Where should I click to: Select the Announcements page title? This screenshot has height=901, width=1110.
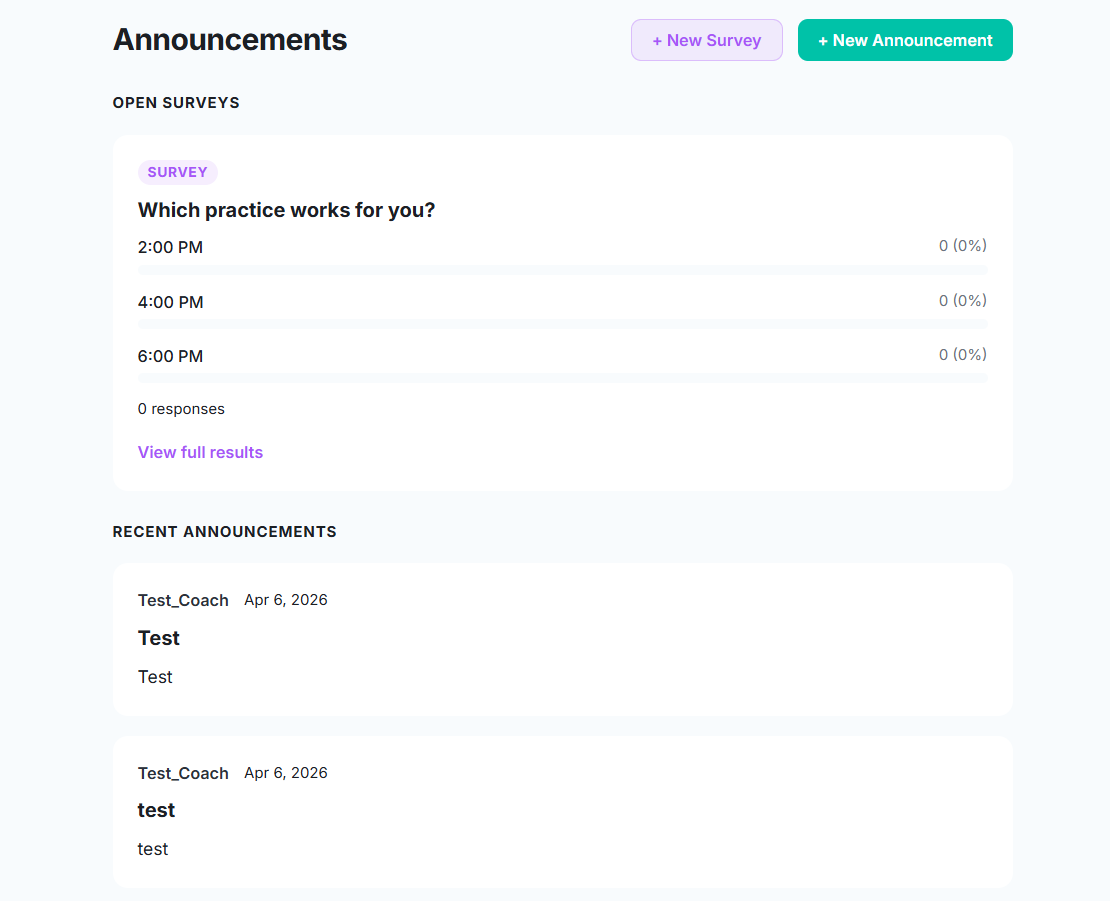pos(229,40)
